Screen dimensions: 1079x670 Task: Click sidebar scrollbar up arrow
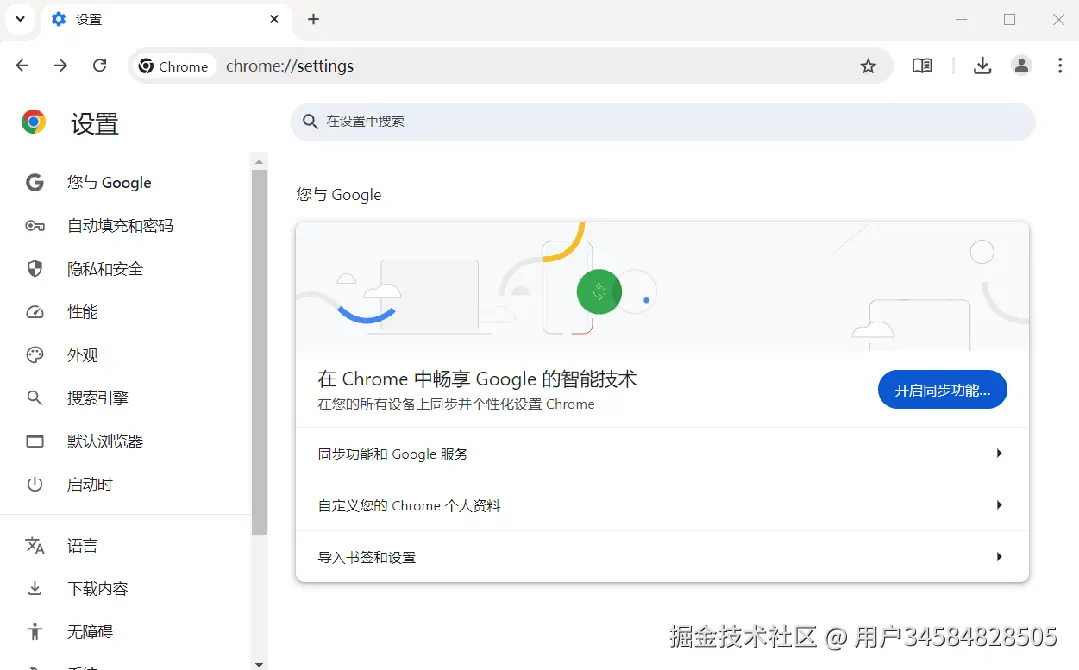(259, 162)
